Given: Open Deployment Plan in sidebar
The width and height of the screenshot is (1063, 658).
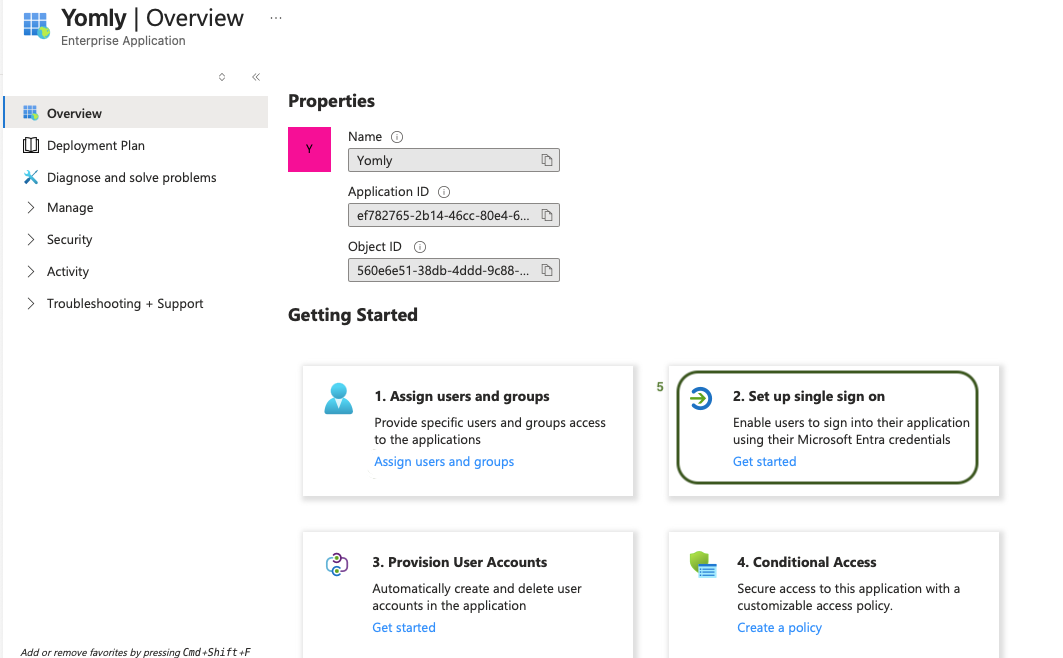Looking at the screenshot, I should (95, 146).
